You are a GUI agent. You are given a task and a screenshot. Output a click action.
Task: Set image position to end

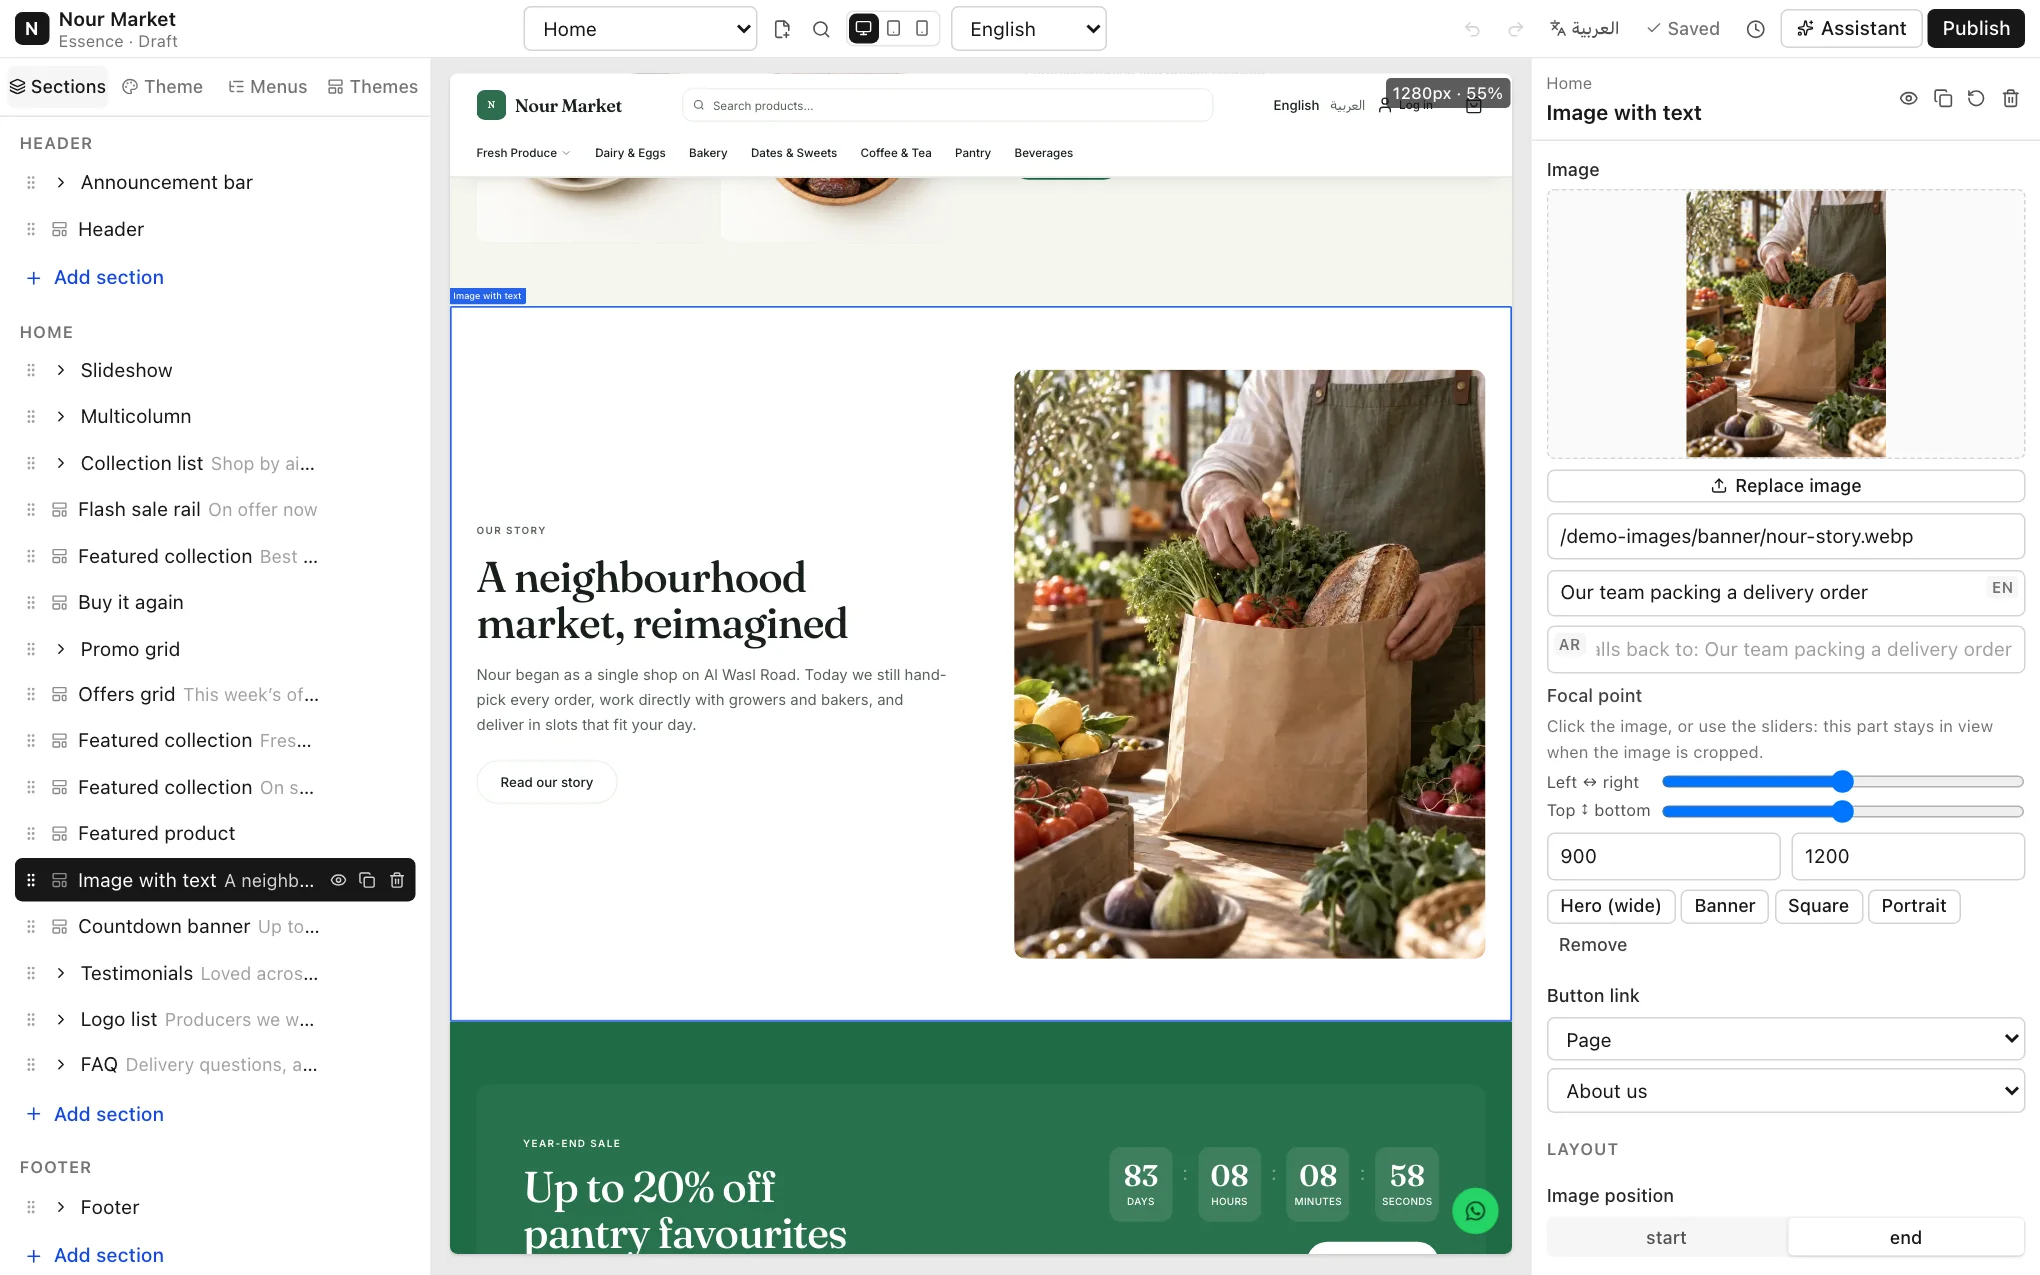click(1905, 1237)
